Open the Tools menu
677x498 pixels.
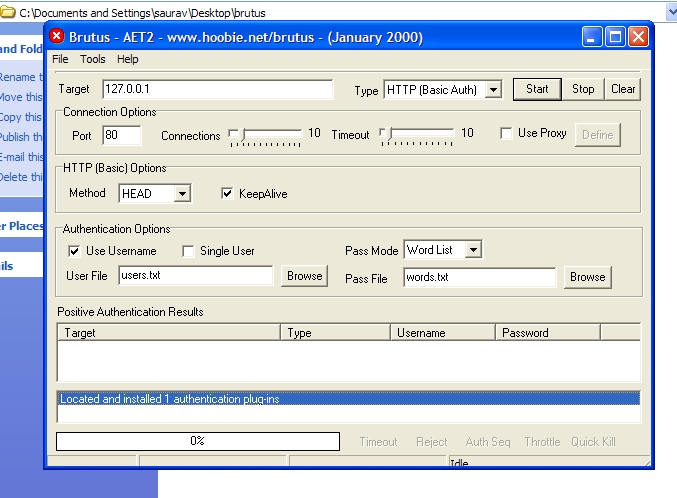coord(93,59)
